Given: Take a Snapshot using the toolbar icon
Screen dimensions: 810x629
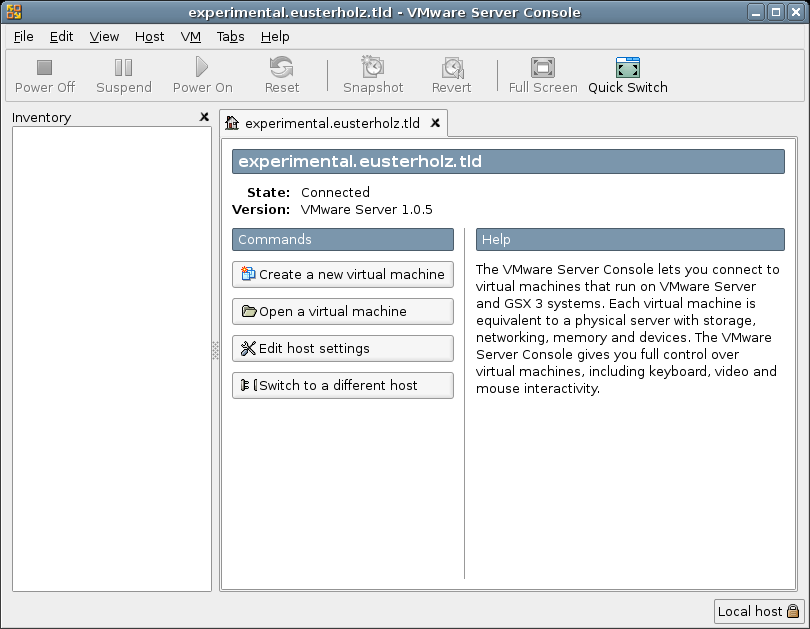Looking at the screenshot, I should [373, 68].
